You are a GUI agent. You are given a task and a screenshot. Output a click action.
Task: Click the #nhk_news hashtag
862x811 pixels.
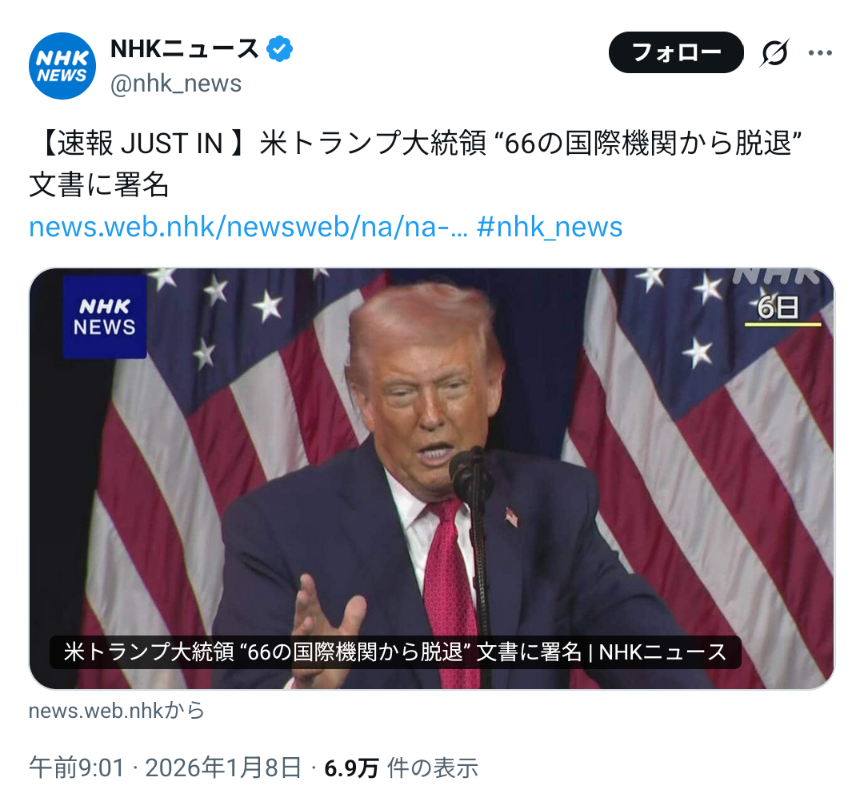(x=549, y=227)
